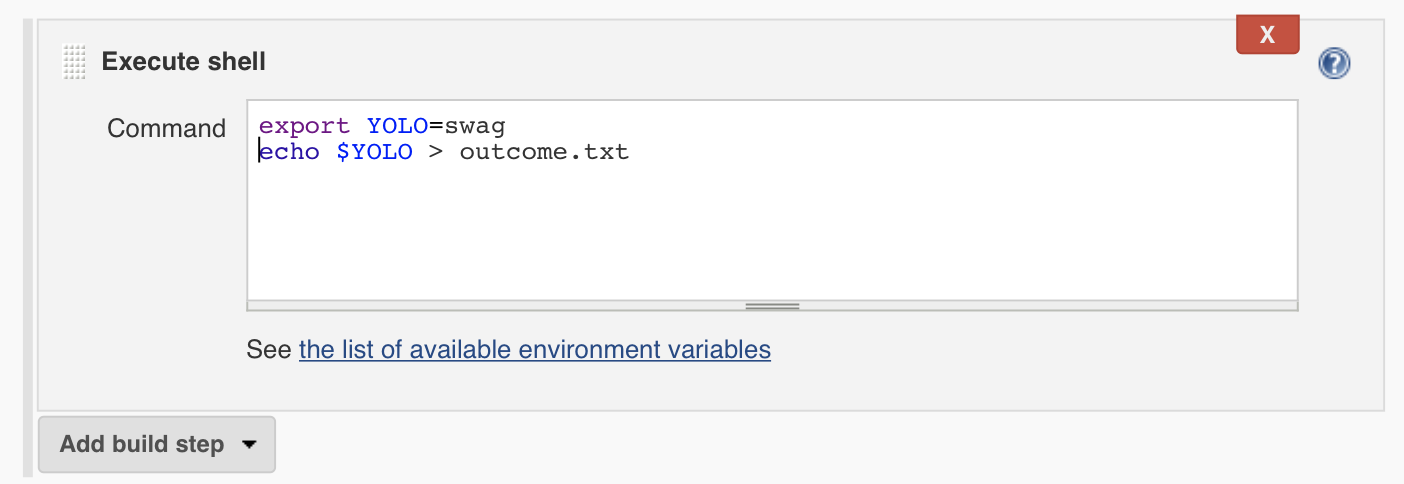Click the Execute shell section heading

click(184, 62)
